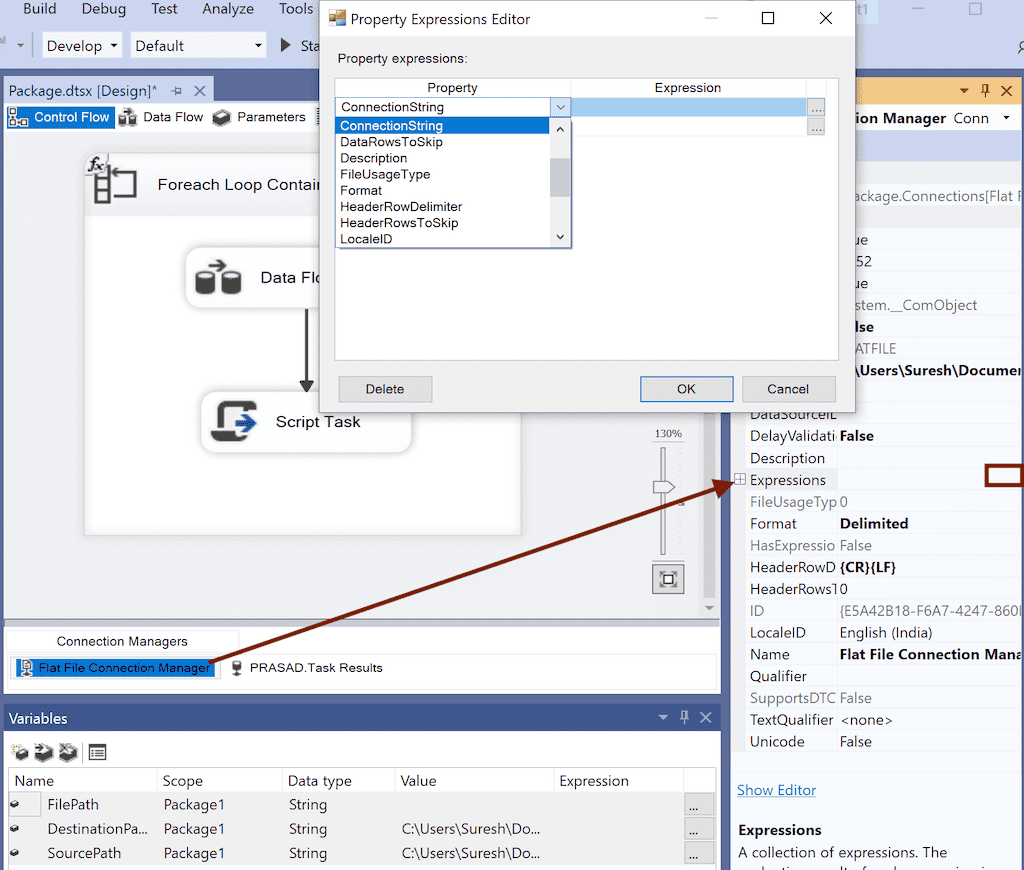Click the OK button in Property Expressions Editor
1024x870 pixels.
(x=686, y=389)
